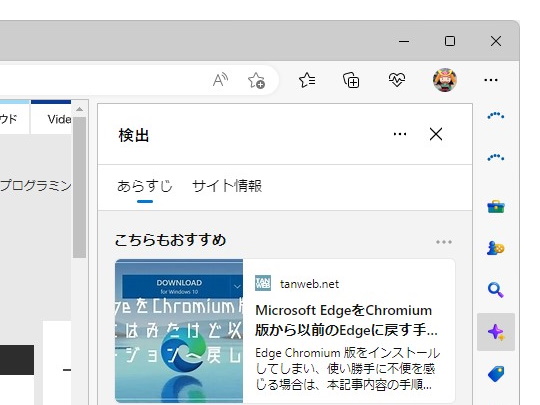Close the 検出 panel

coord(436,134)
